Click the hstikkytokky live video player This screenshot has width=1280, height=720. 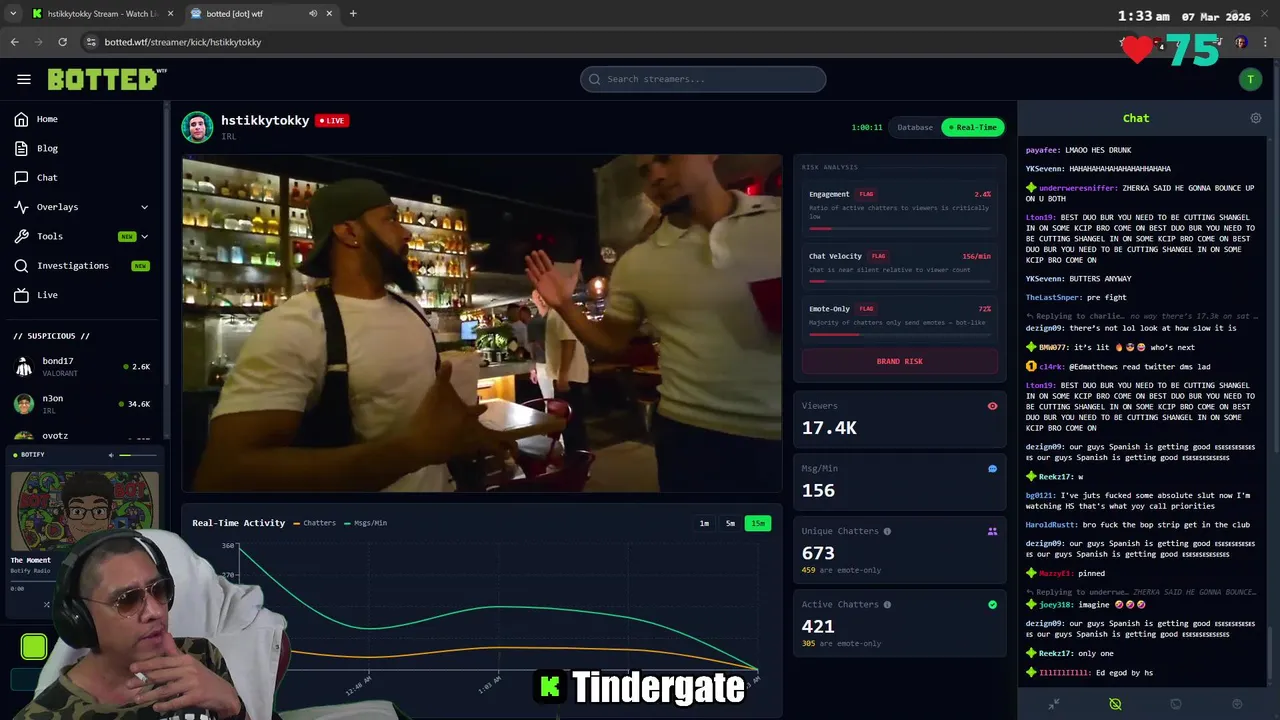tap(482, 323)
